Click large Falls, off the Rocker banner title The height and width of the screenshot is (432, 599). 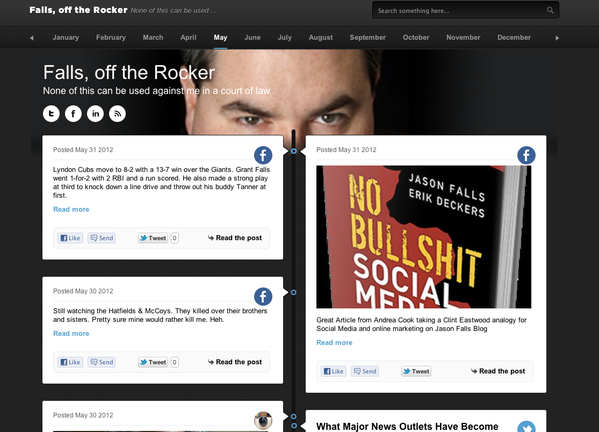129,73
